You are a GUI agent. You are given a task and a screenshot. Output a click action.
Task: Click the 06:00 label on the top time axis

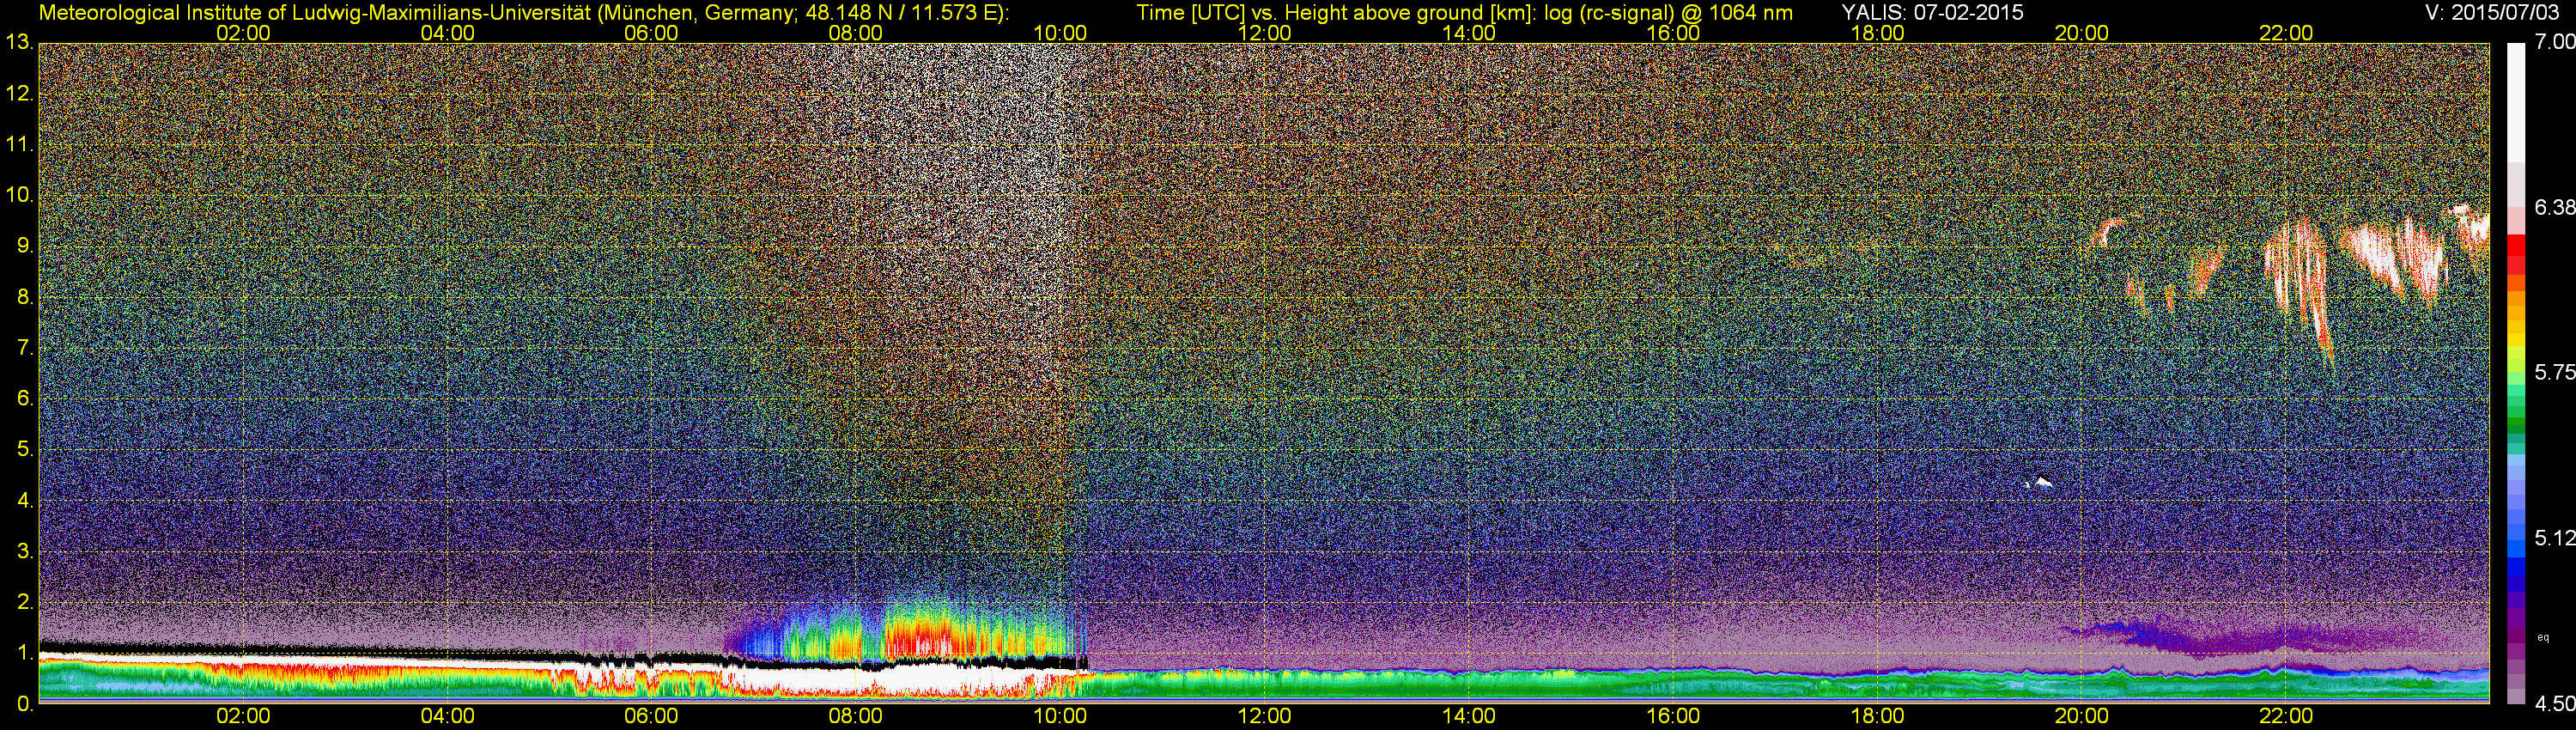651,33
